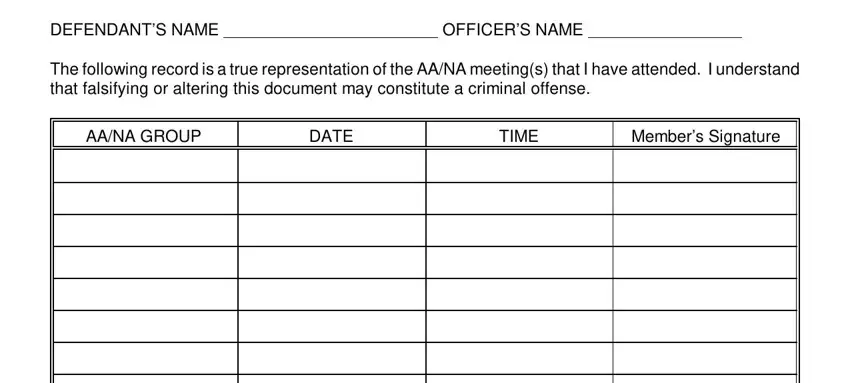
Task: Click fifth row DATE cell
Action: [332, 294]
